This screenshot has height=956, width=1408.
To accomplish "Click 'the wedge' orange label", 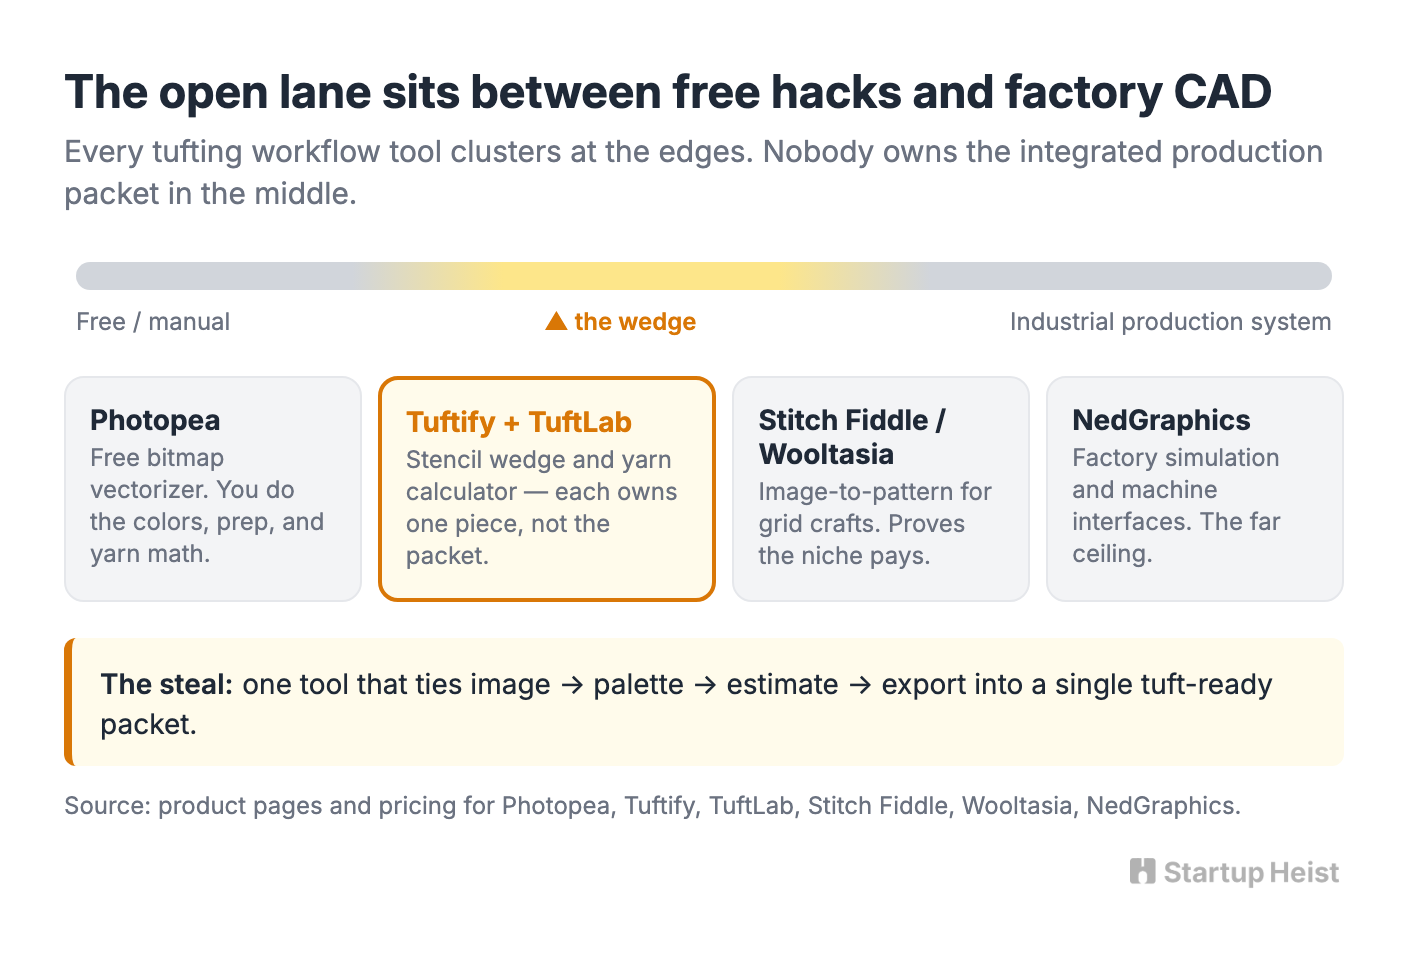I will (635, 322).
